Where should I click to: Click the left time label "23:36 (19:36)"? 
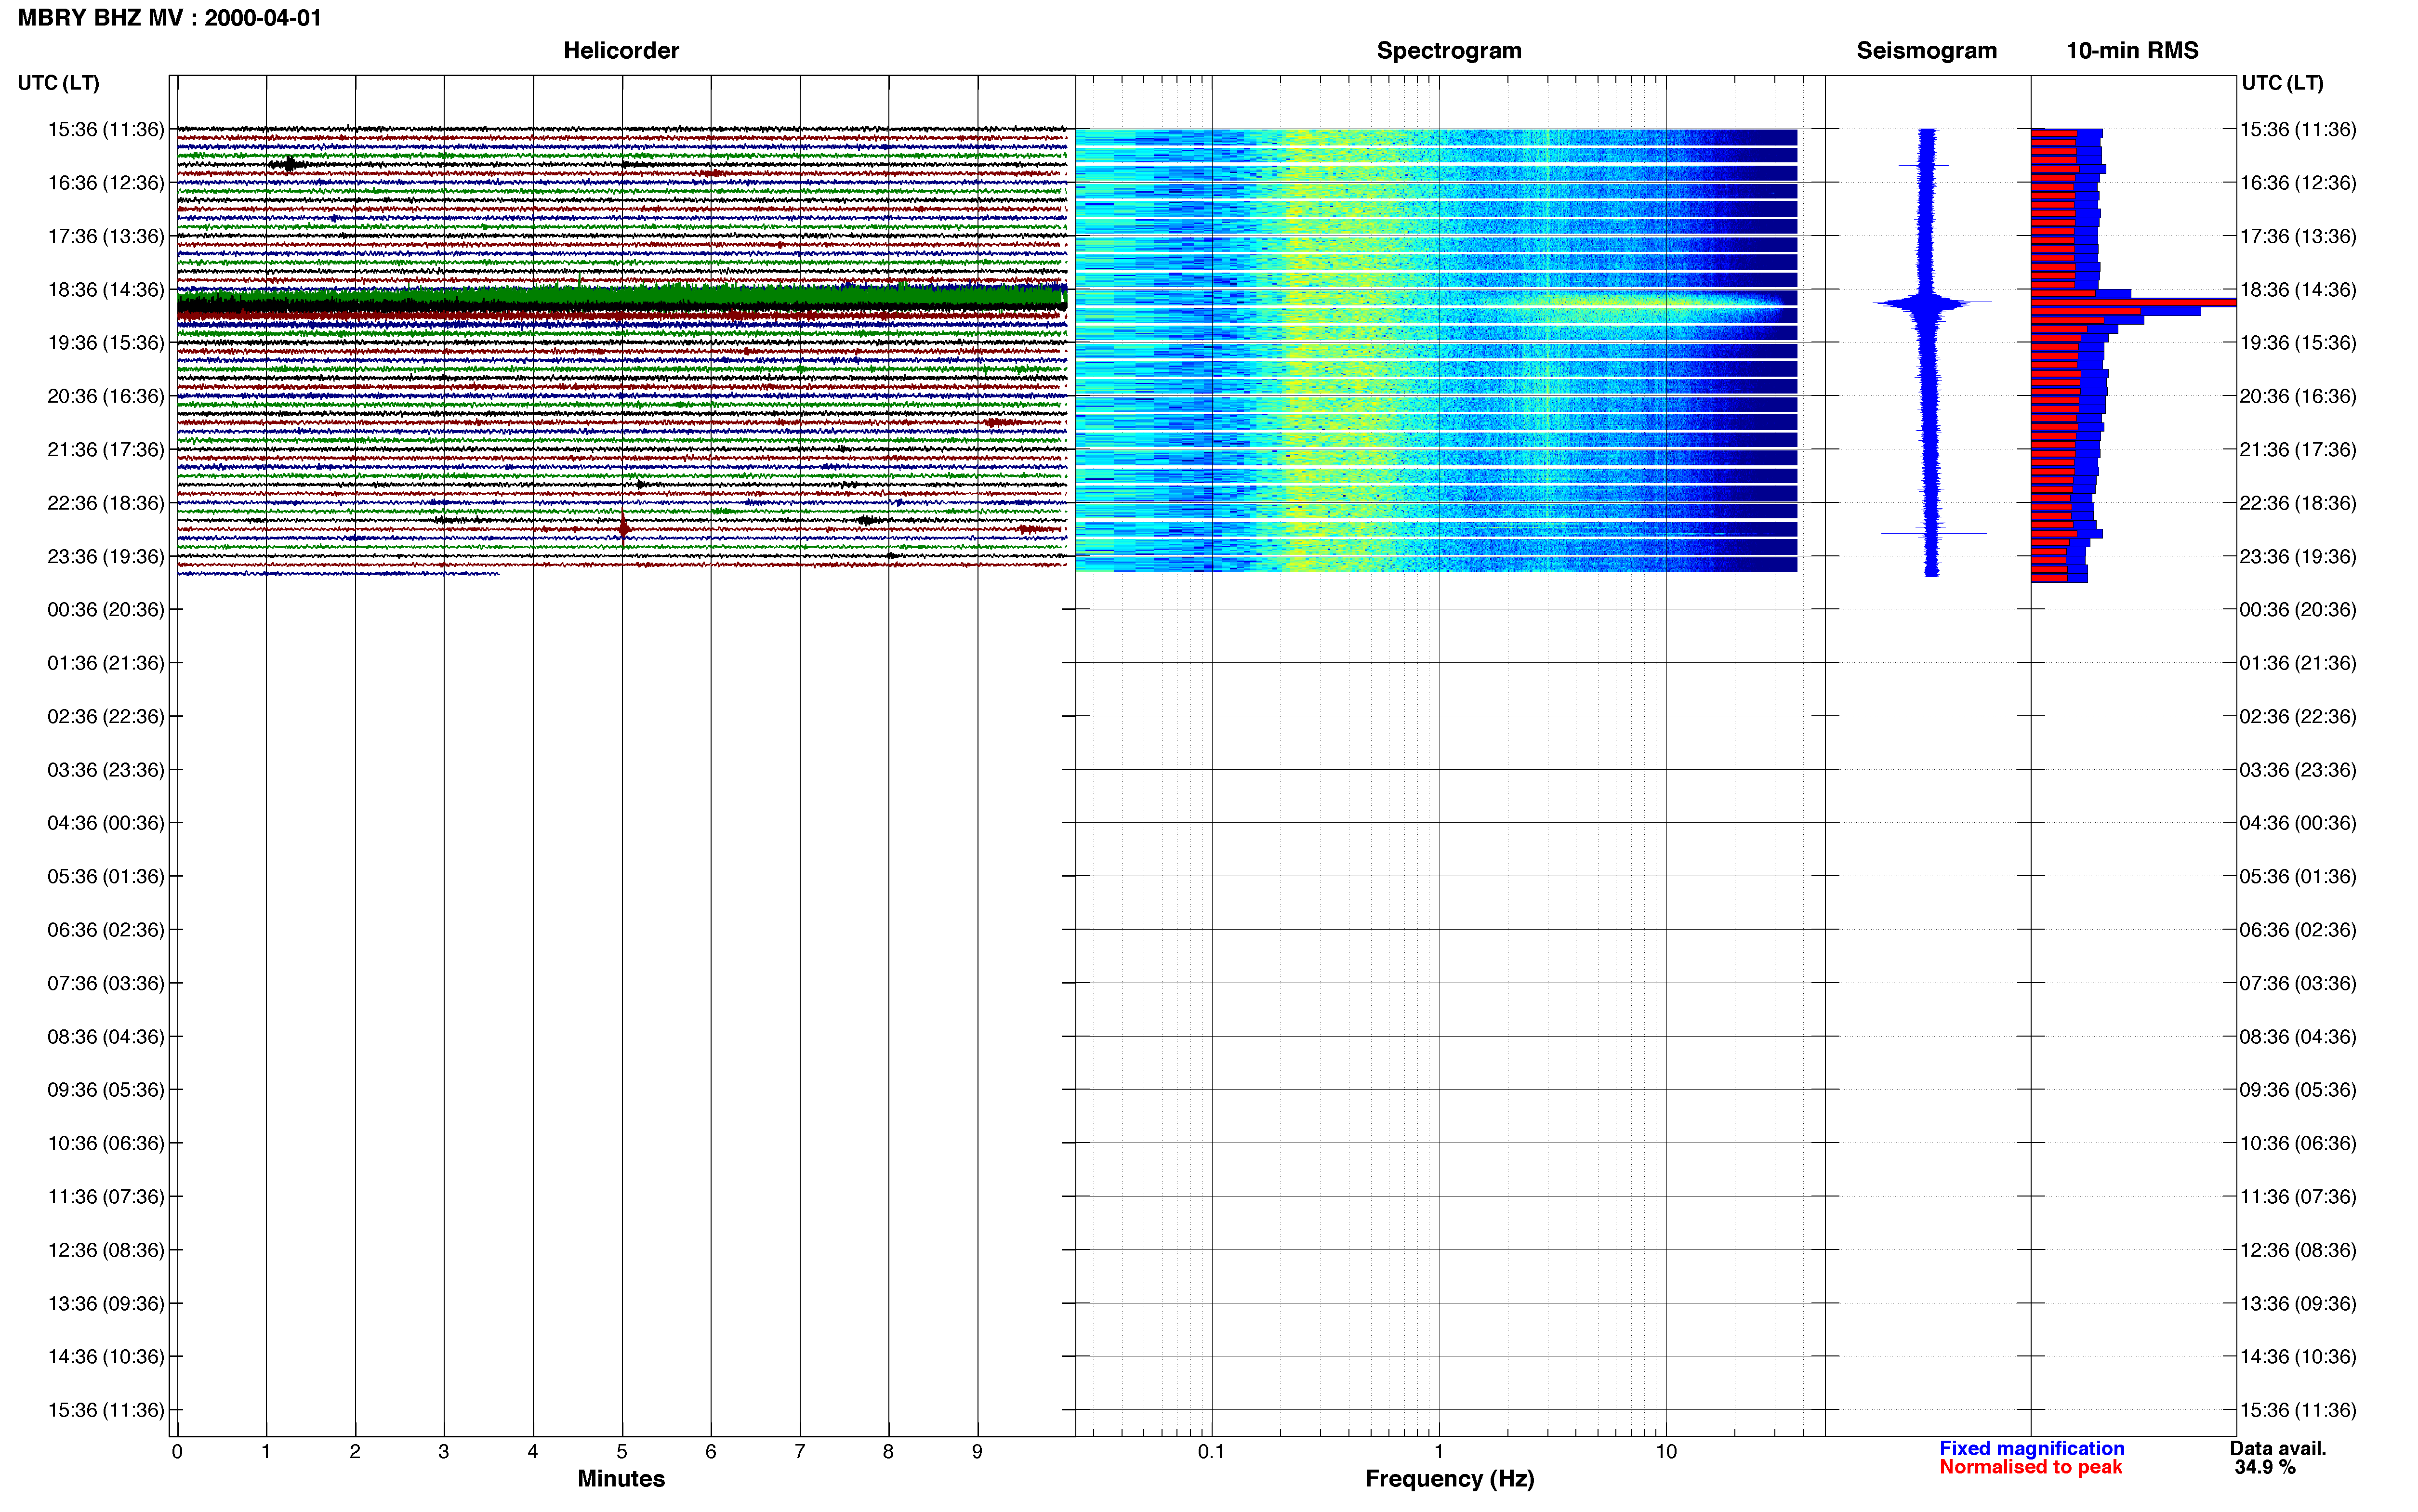coord(106,556)
